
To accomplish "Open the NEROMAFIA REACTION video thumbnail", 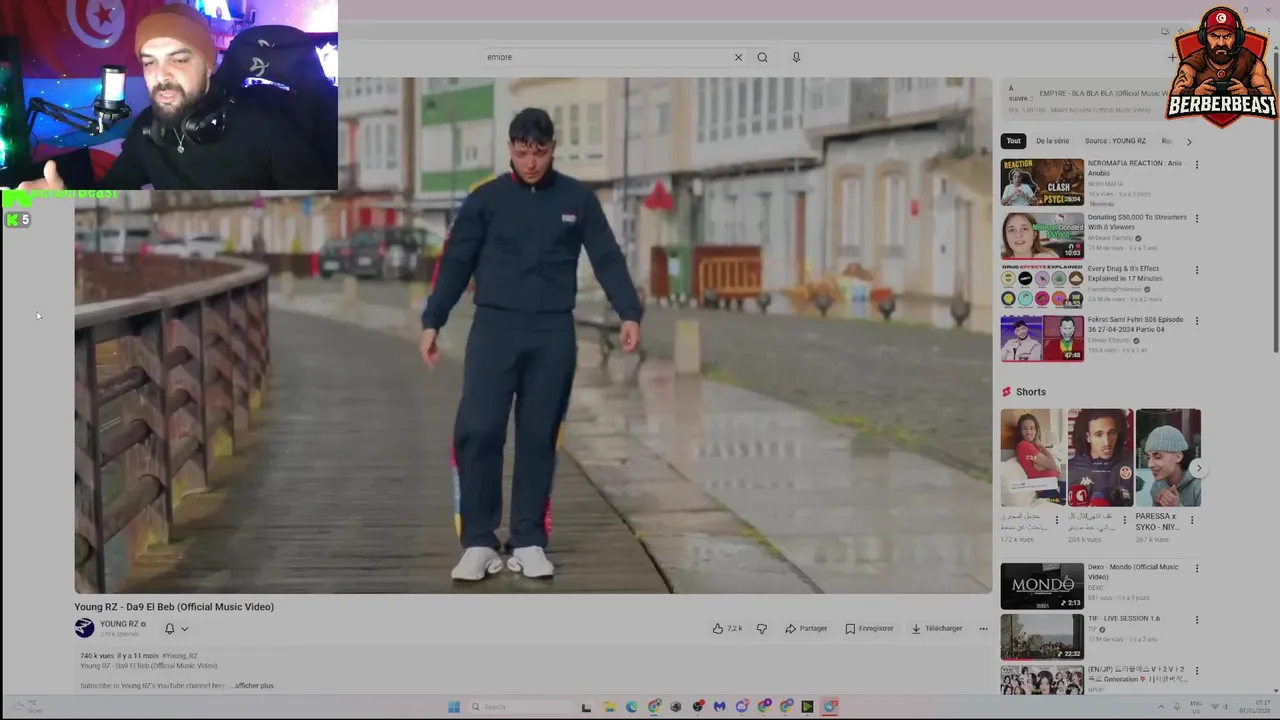I will [1042, 182].
